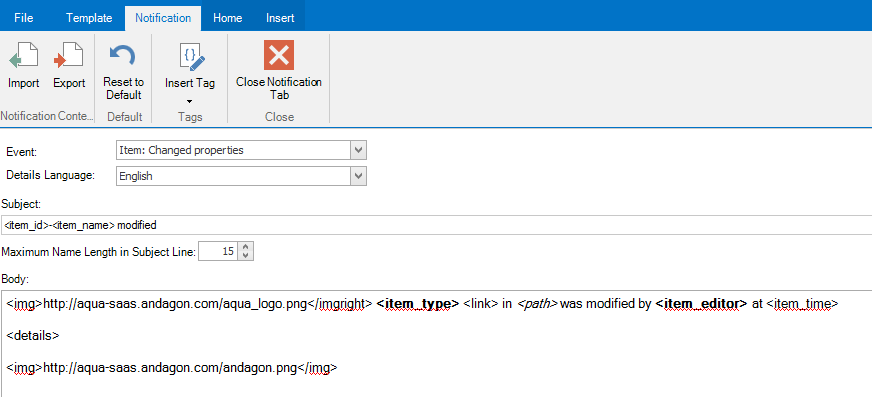Click the Reset to Default icon

[x=123, y=56]
